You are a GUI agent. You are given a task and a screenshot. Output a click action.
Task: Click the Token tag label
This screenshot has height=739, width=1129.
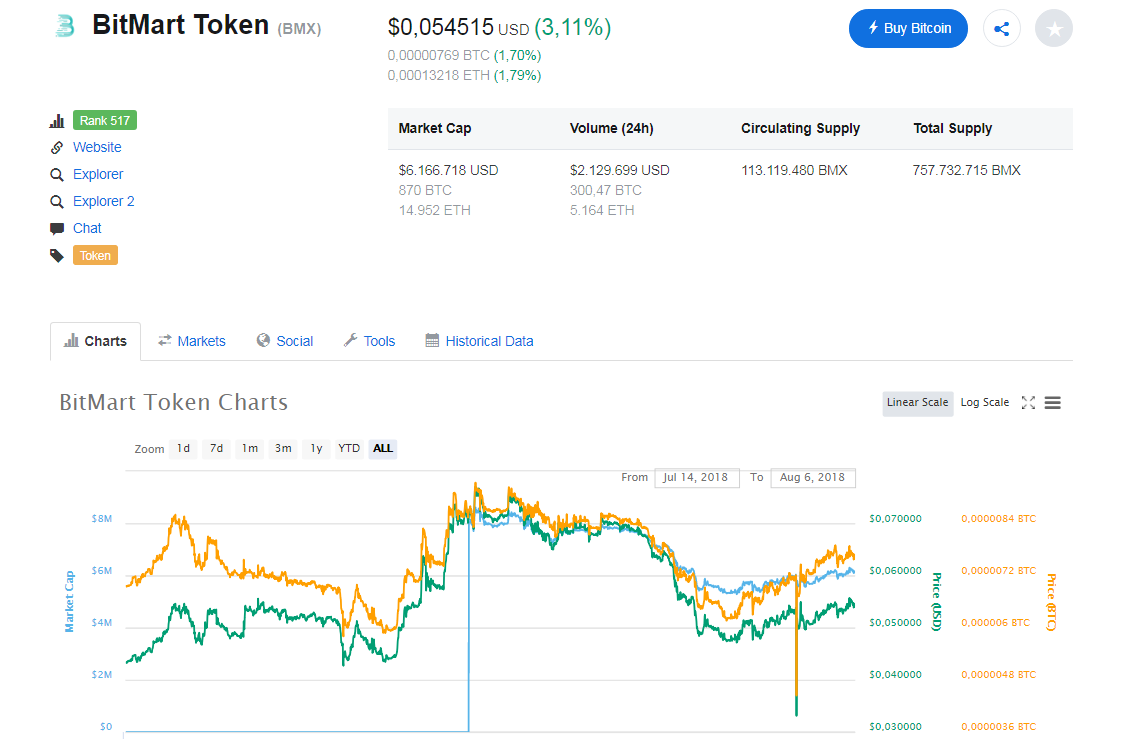[95, 255]
